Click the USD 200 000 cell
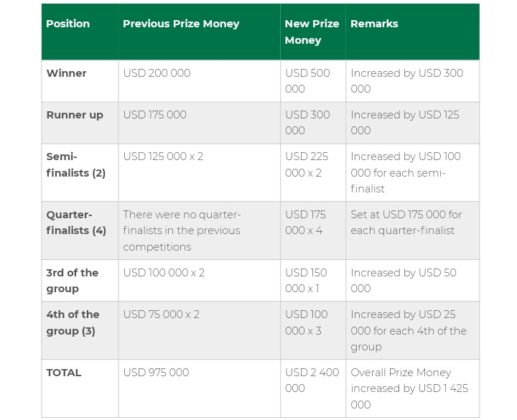The image size is (517, 420). coord(157,73)
